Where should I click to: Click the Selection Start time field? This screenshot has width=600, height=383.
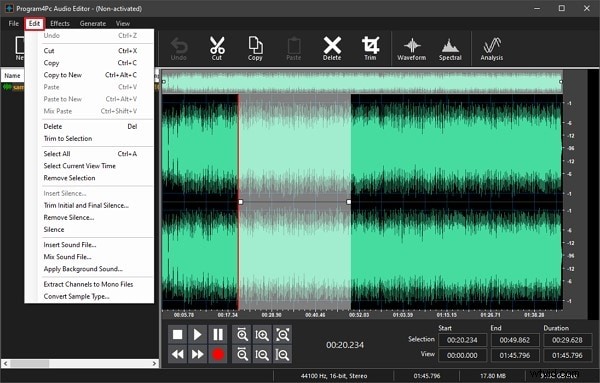coord(462,340)
